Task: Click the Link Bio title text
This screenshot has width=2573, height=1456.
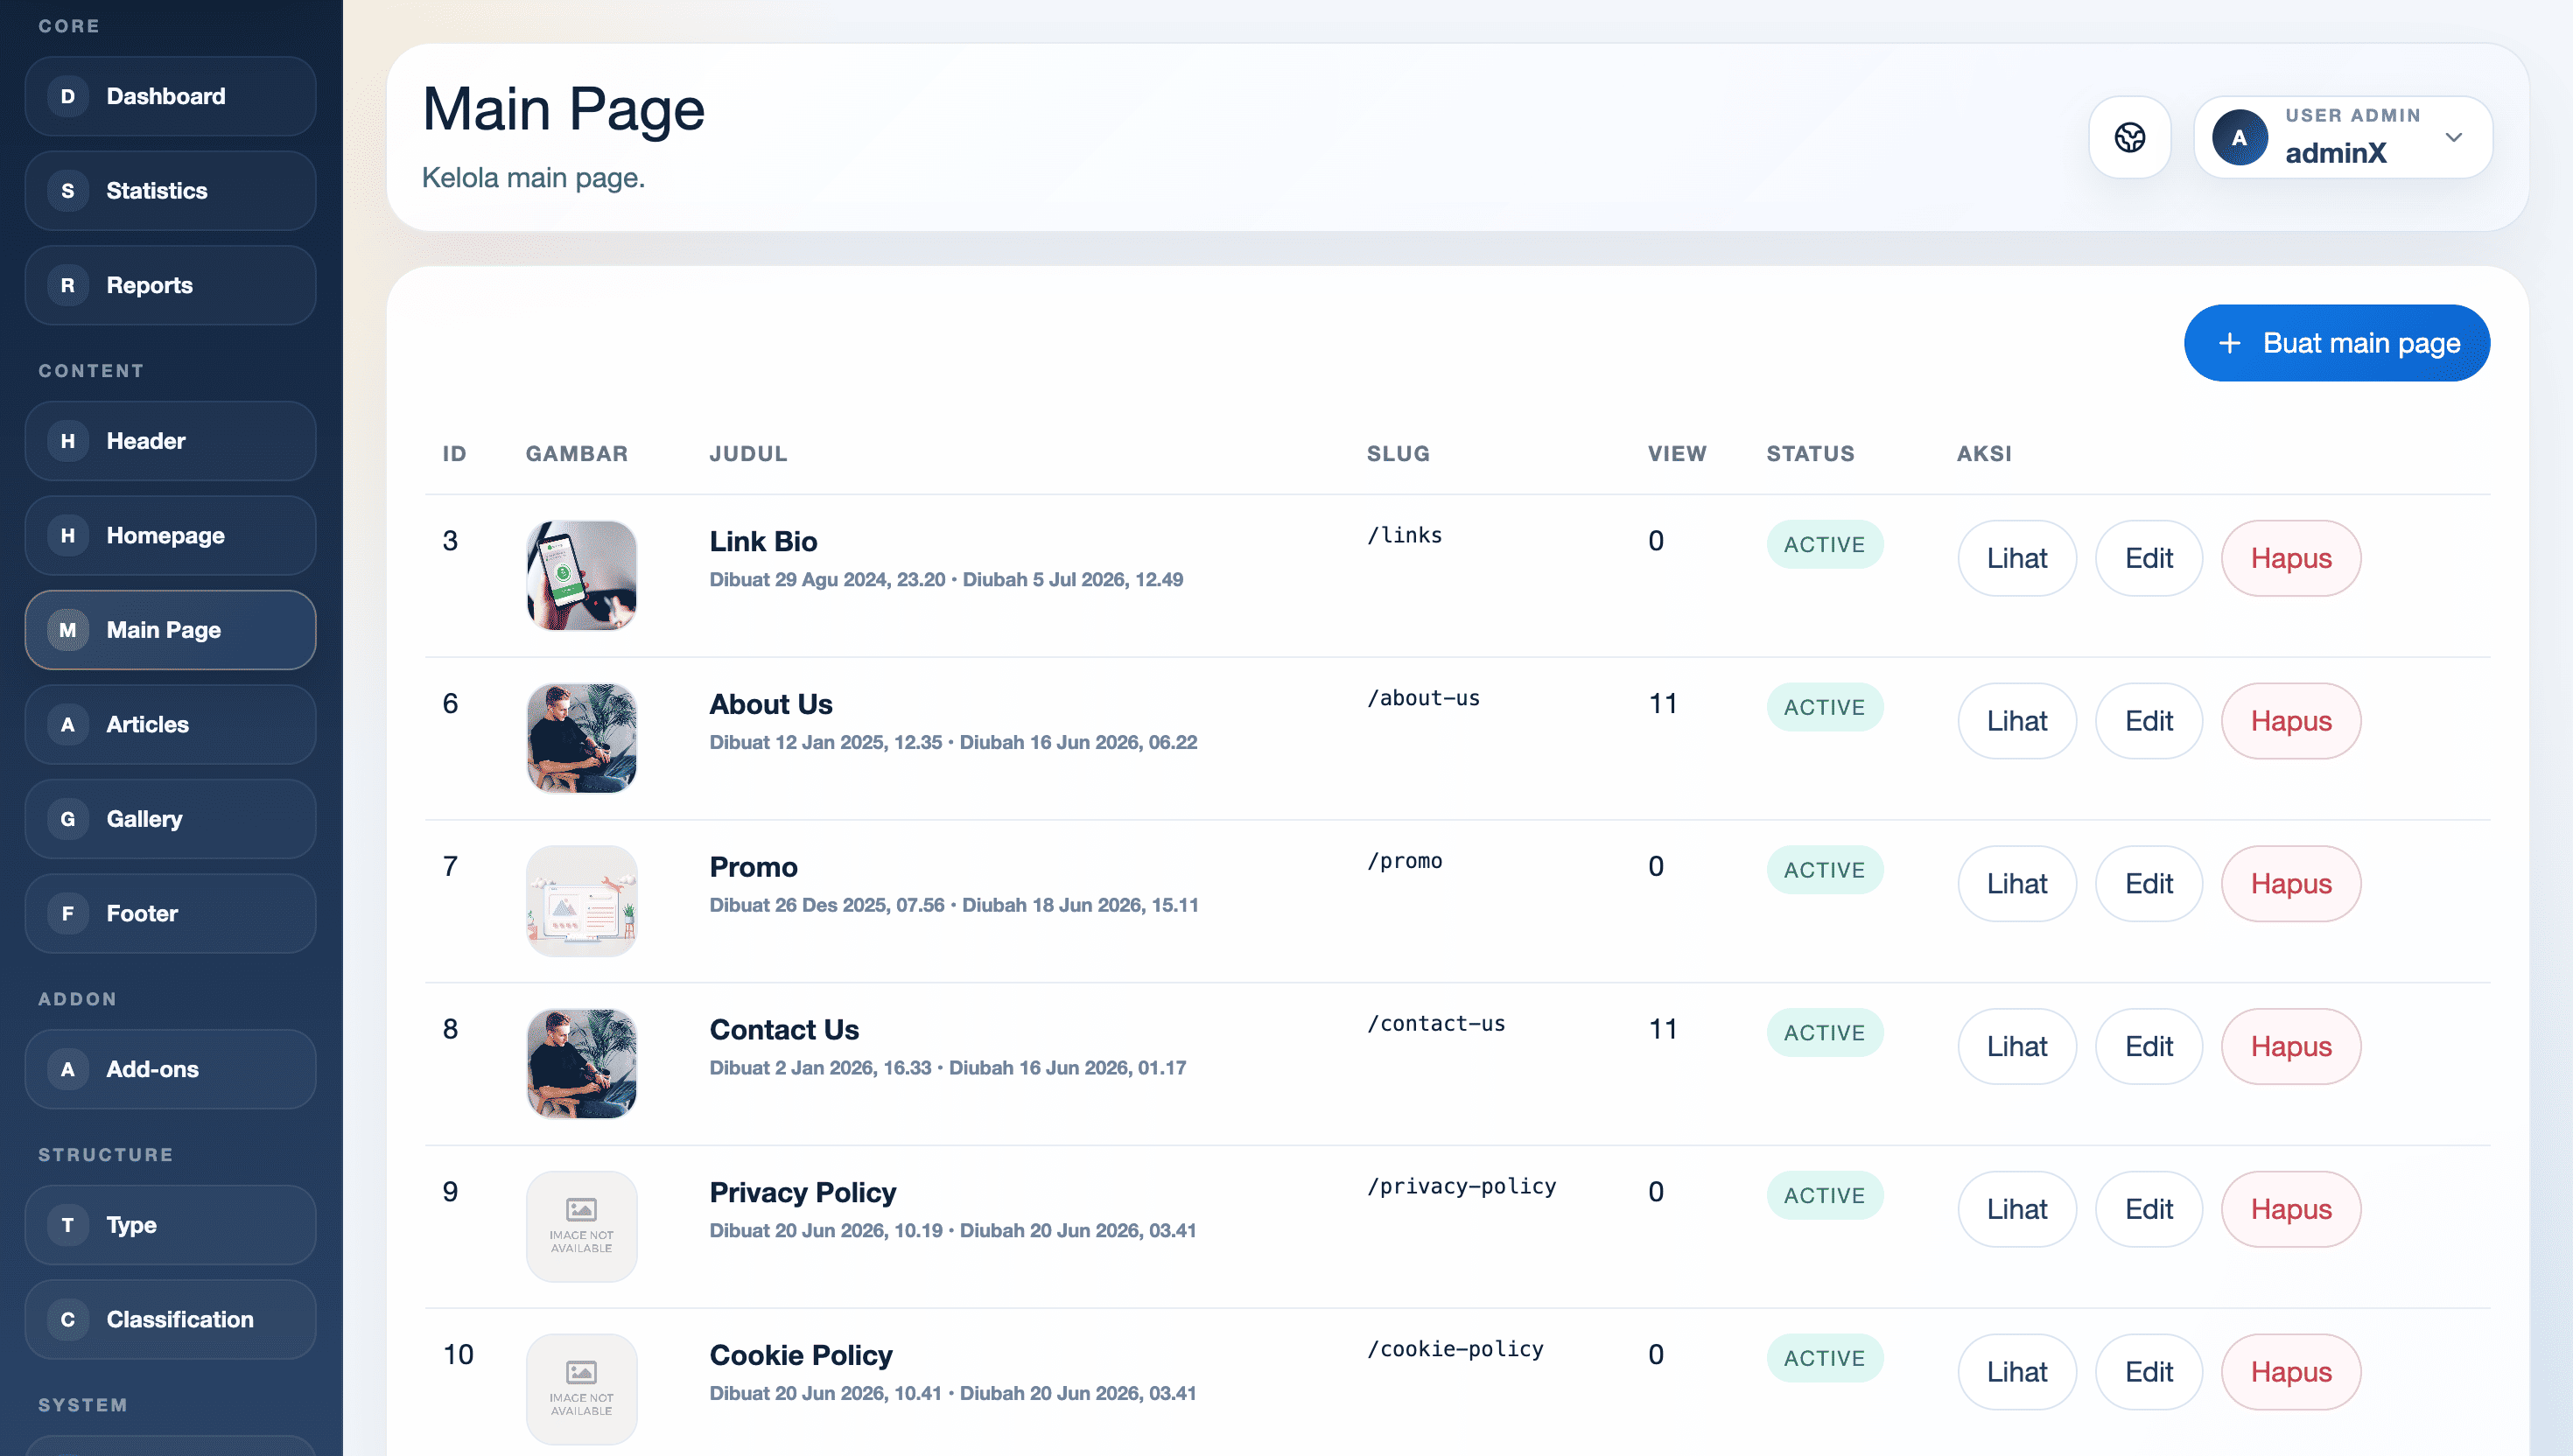Action: (x=763, y=541)
